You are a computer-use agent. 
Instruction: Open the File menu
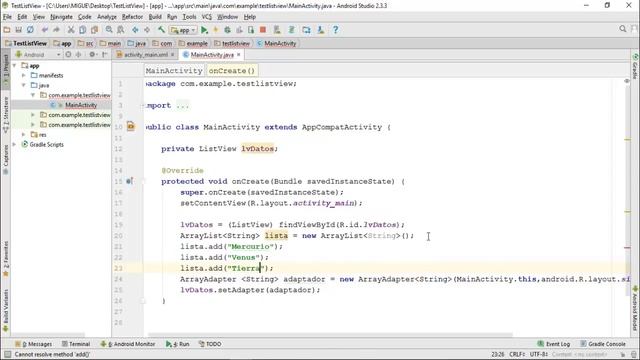[7, 17]
